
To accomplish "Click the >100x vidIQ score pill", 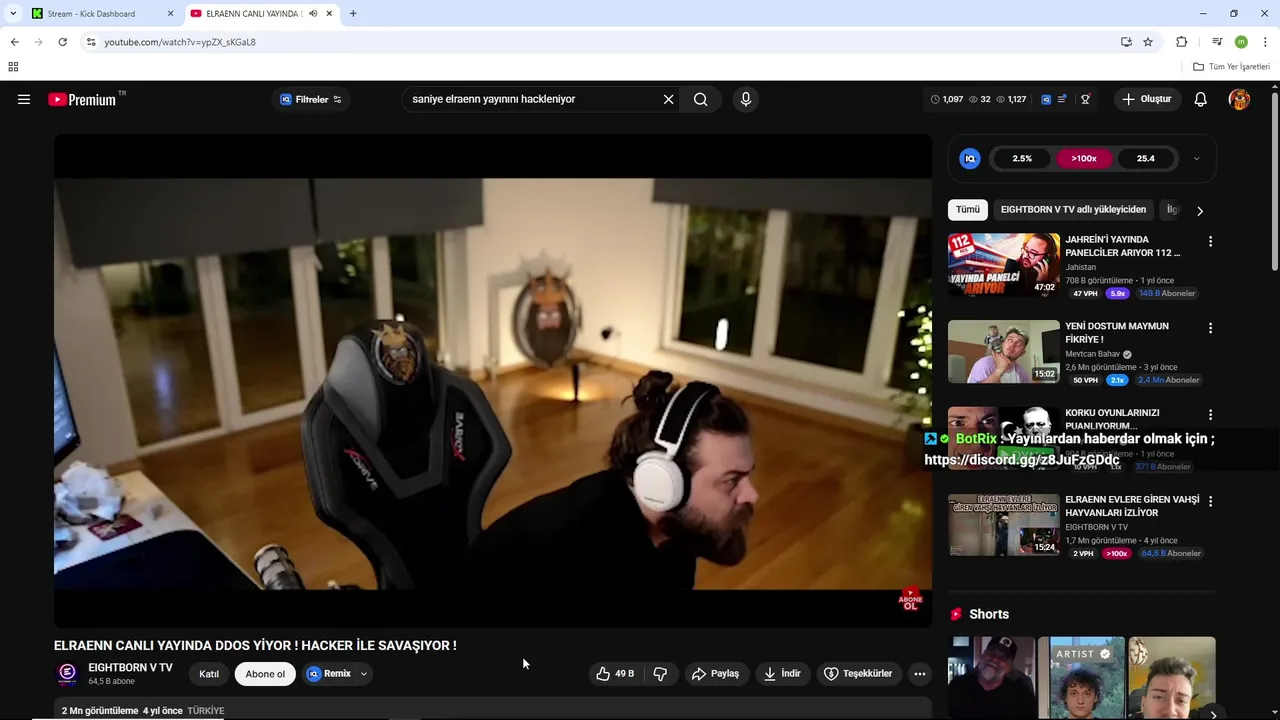I will [1084, 158].
